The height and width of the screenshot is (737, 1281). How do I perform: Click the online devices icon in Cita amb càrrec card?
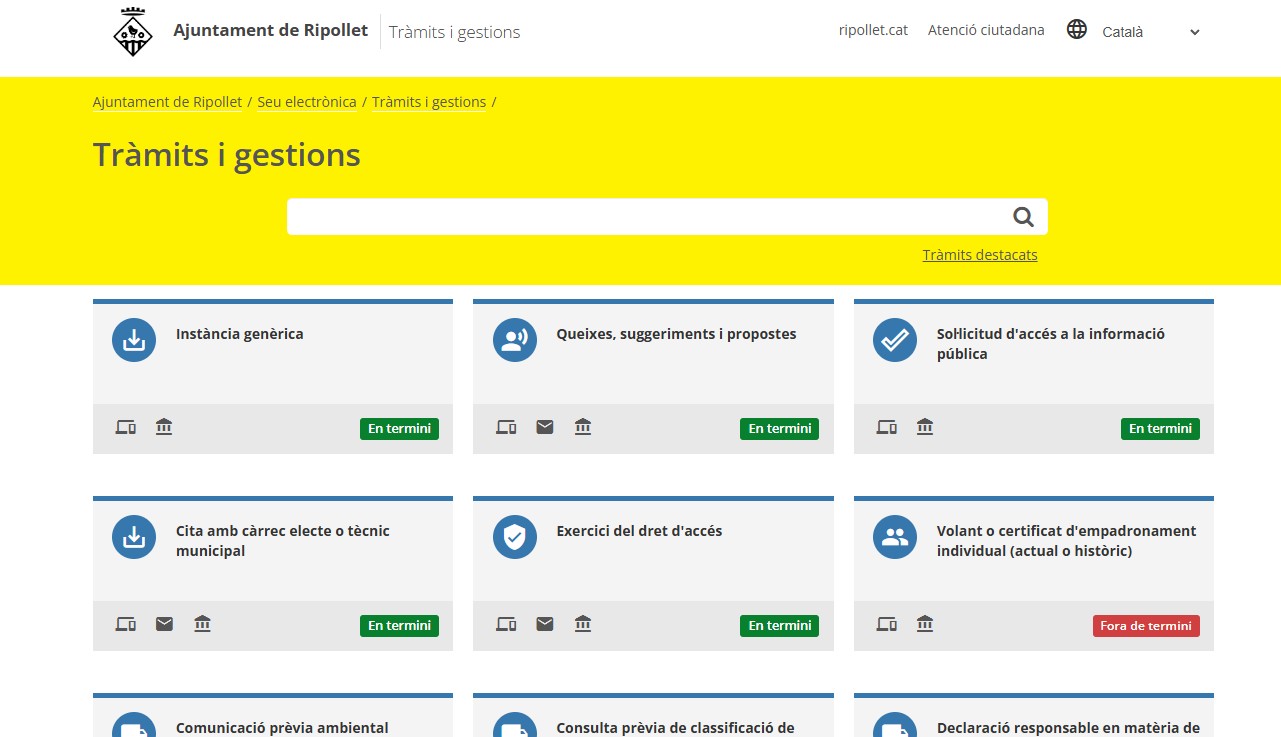126,624
